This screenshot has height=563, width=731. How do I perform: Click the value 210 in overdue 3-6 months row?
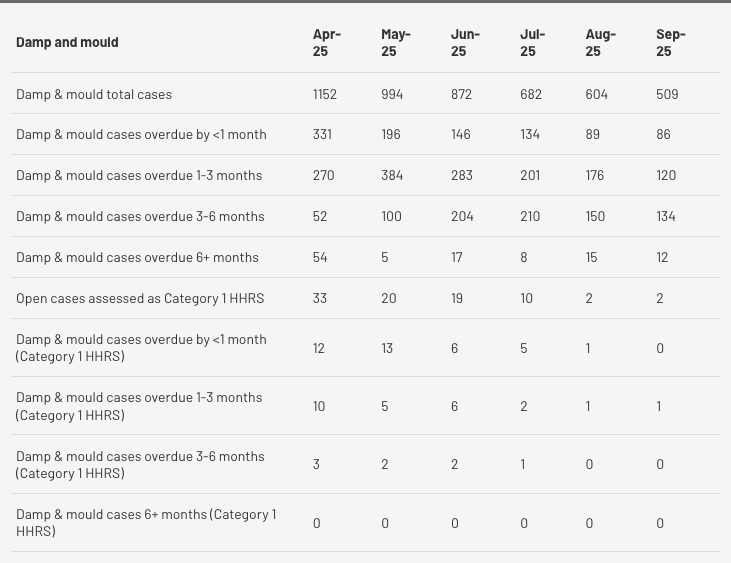tap(530, 216)
